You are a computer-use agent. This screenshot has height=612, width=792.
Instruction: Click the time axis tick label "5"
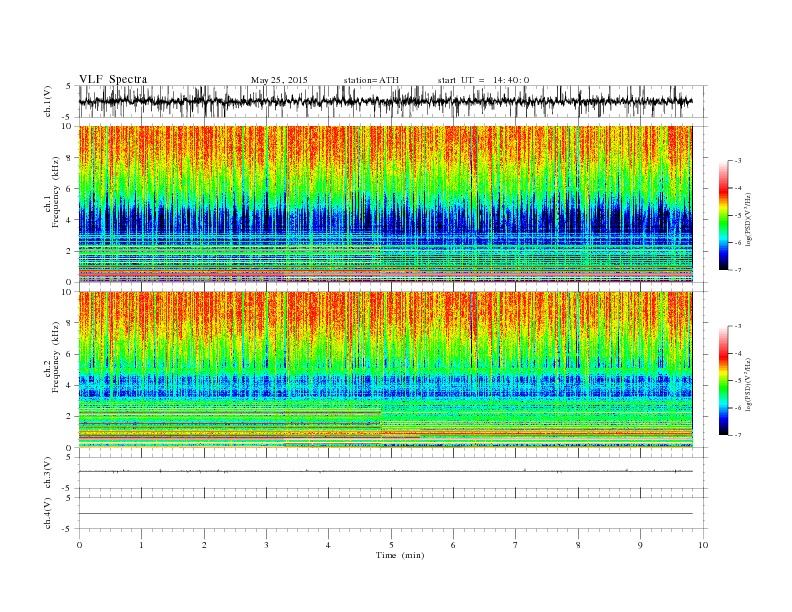click(391, 545)
